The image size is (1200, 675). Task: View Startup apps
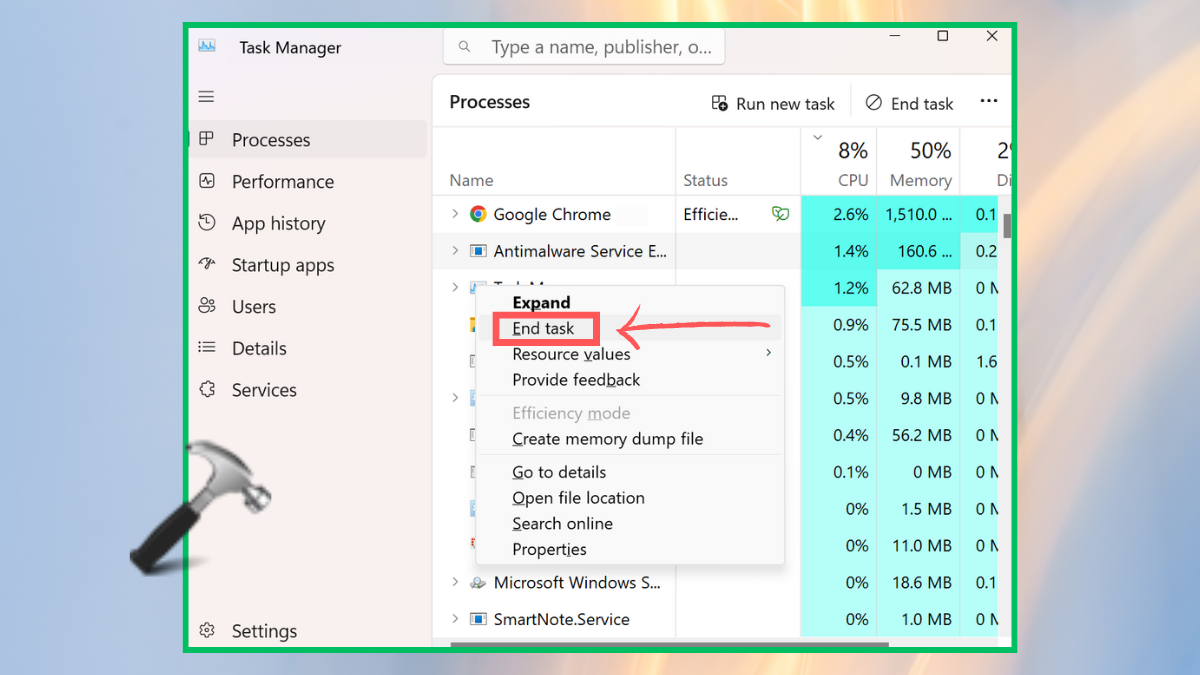[283, 265]
